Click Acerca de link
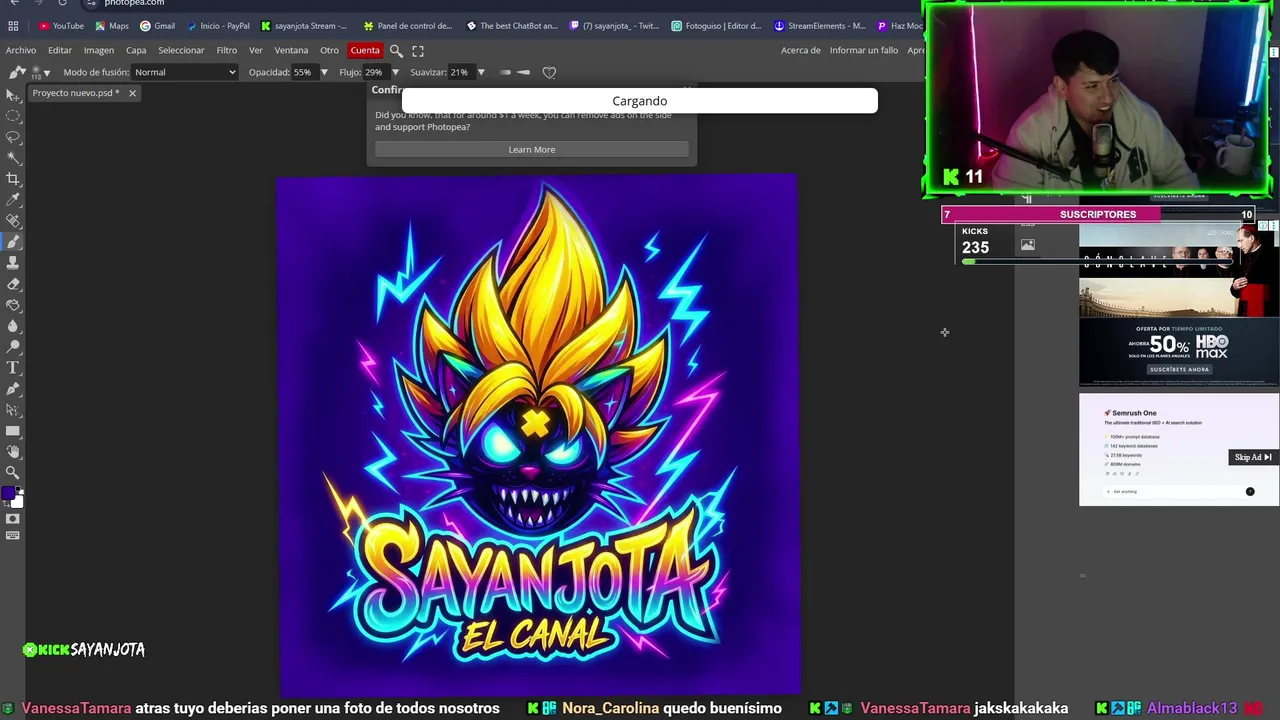The image size is (1280, 720). coord(801,51)
